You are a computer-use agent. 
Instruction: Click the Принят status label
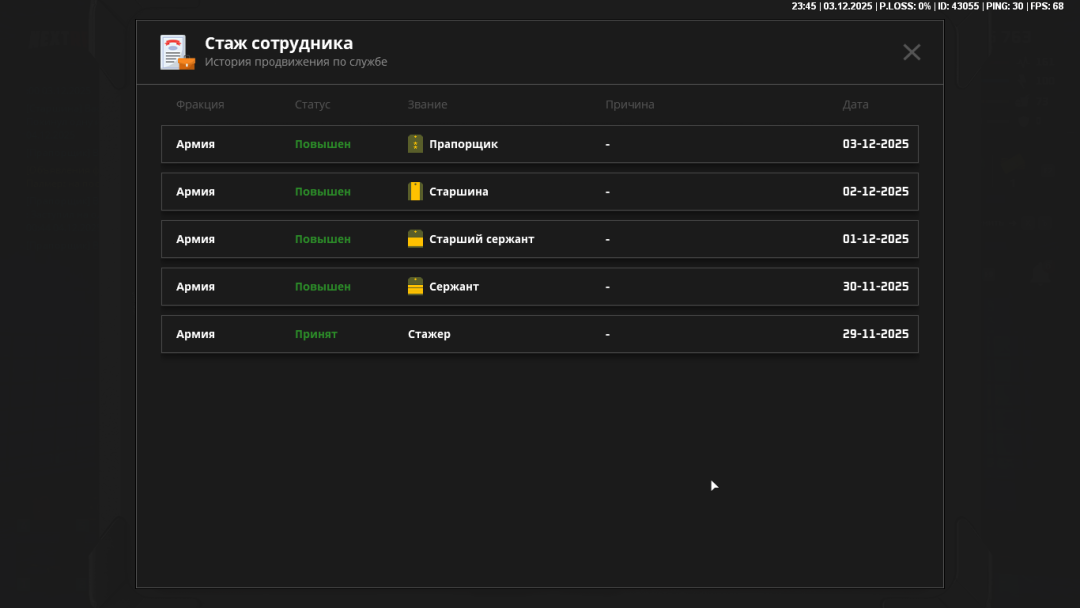(316, 334)
